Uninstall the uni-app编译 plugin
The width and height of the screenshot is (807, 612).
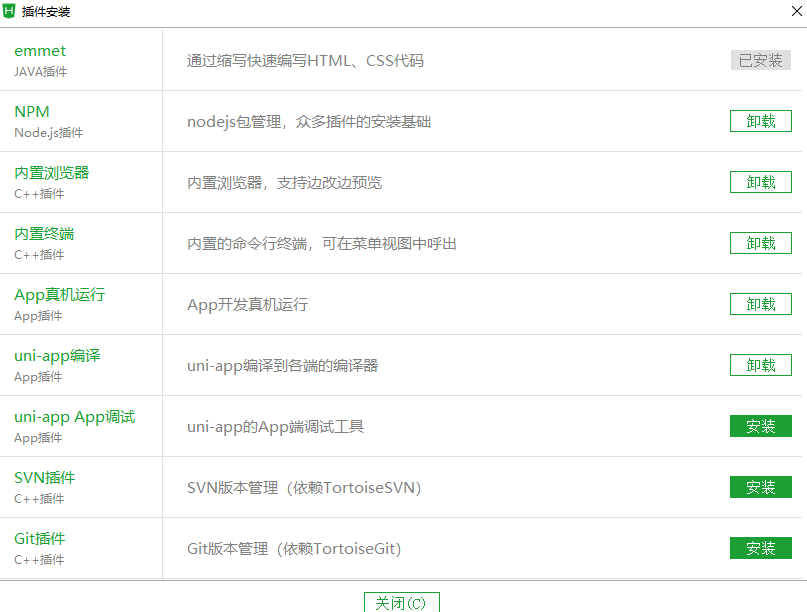pyautogui.click(x=761, y=365)
